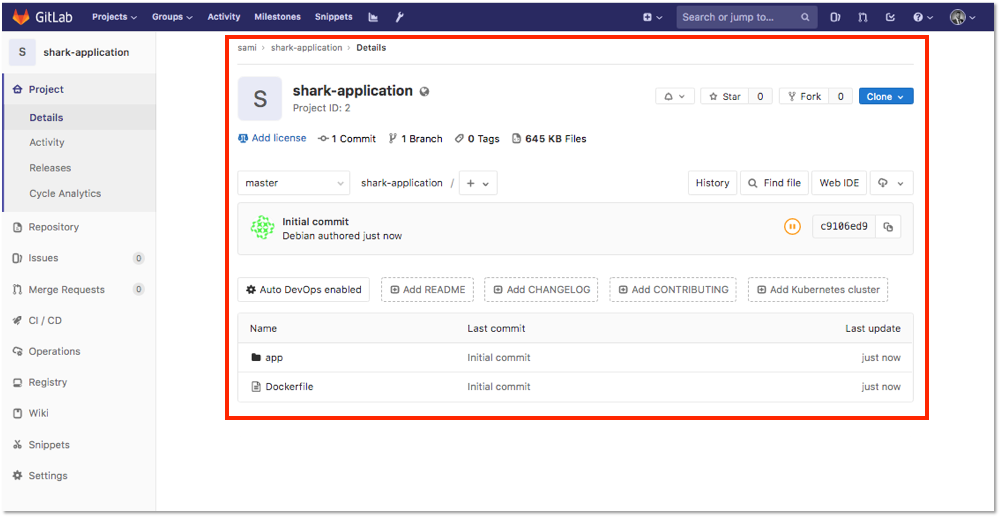The image size is (1001, 518).
Task: Click the Initial commit title
Action: [315, 222]
